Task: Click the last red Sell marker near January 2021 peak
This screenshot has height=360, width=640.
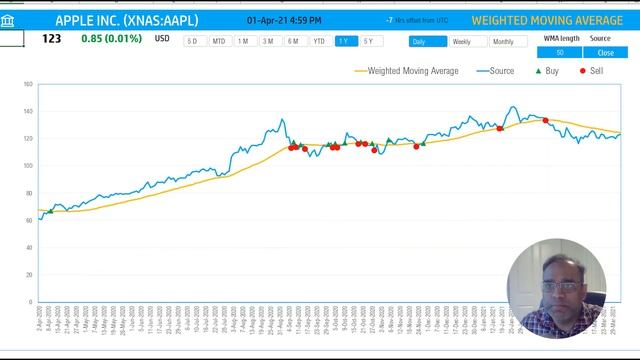Action: [545, 120]
